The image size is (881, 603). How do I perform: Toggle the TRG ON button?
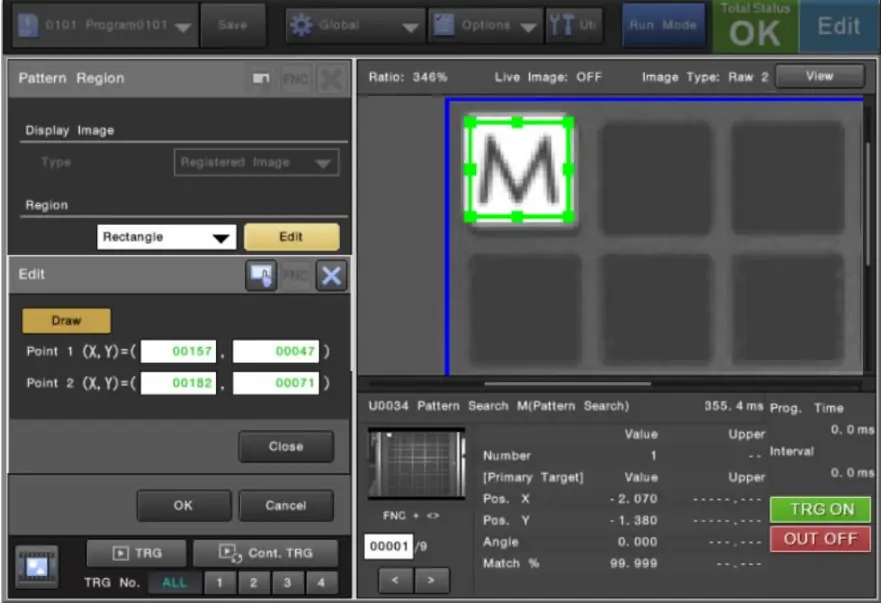[x=821, y=509]
